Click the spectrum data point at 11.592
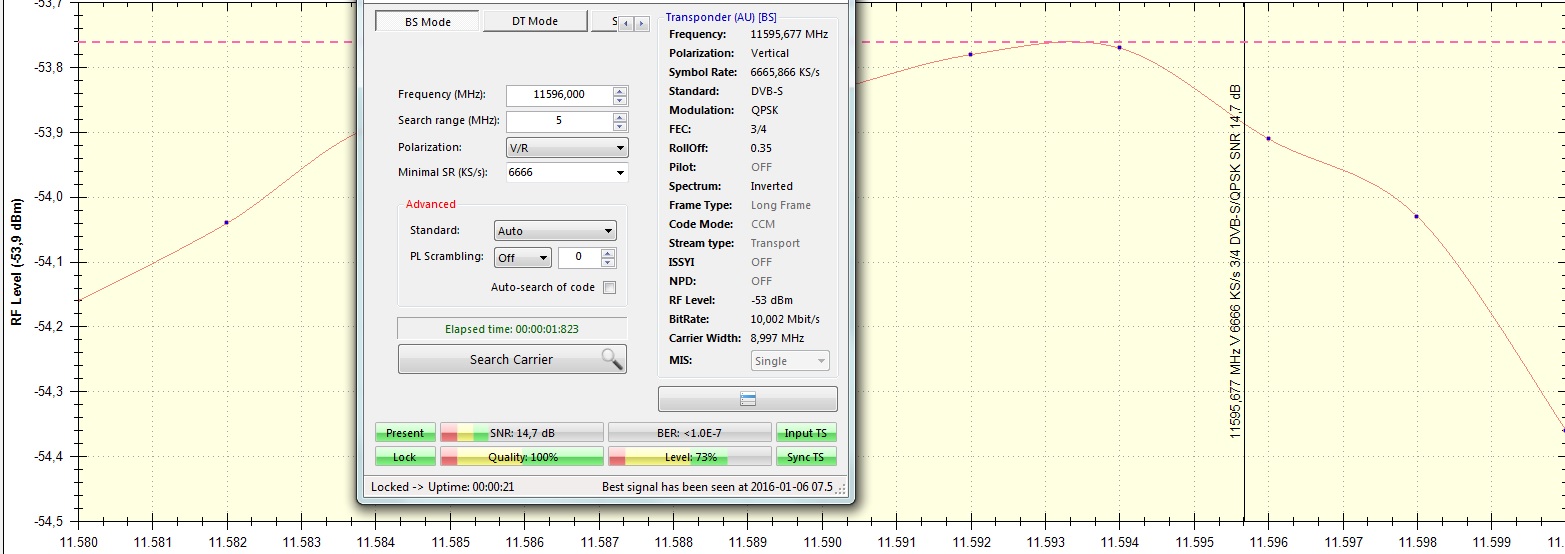Image resolution: width=1565 pixels, height=554 pixels. 971,54
